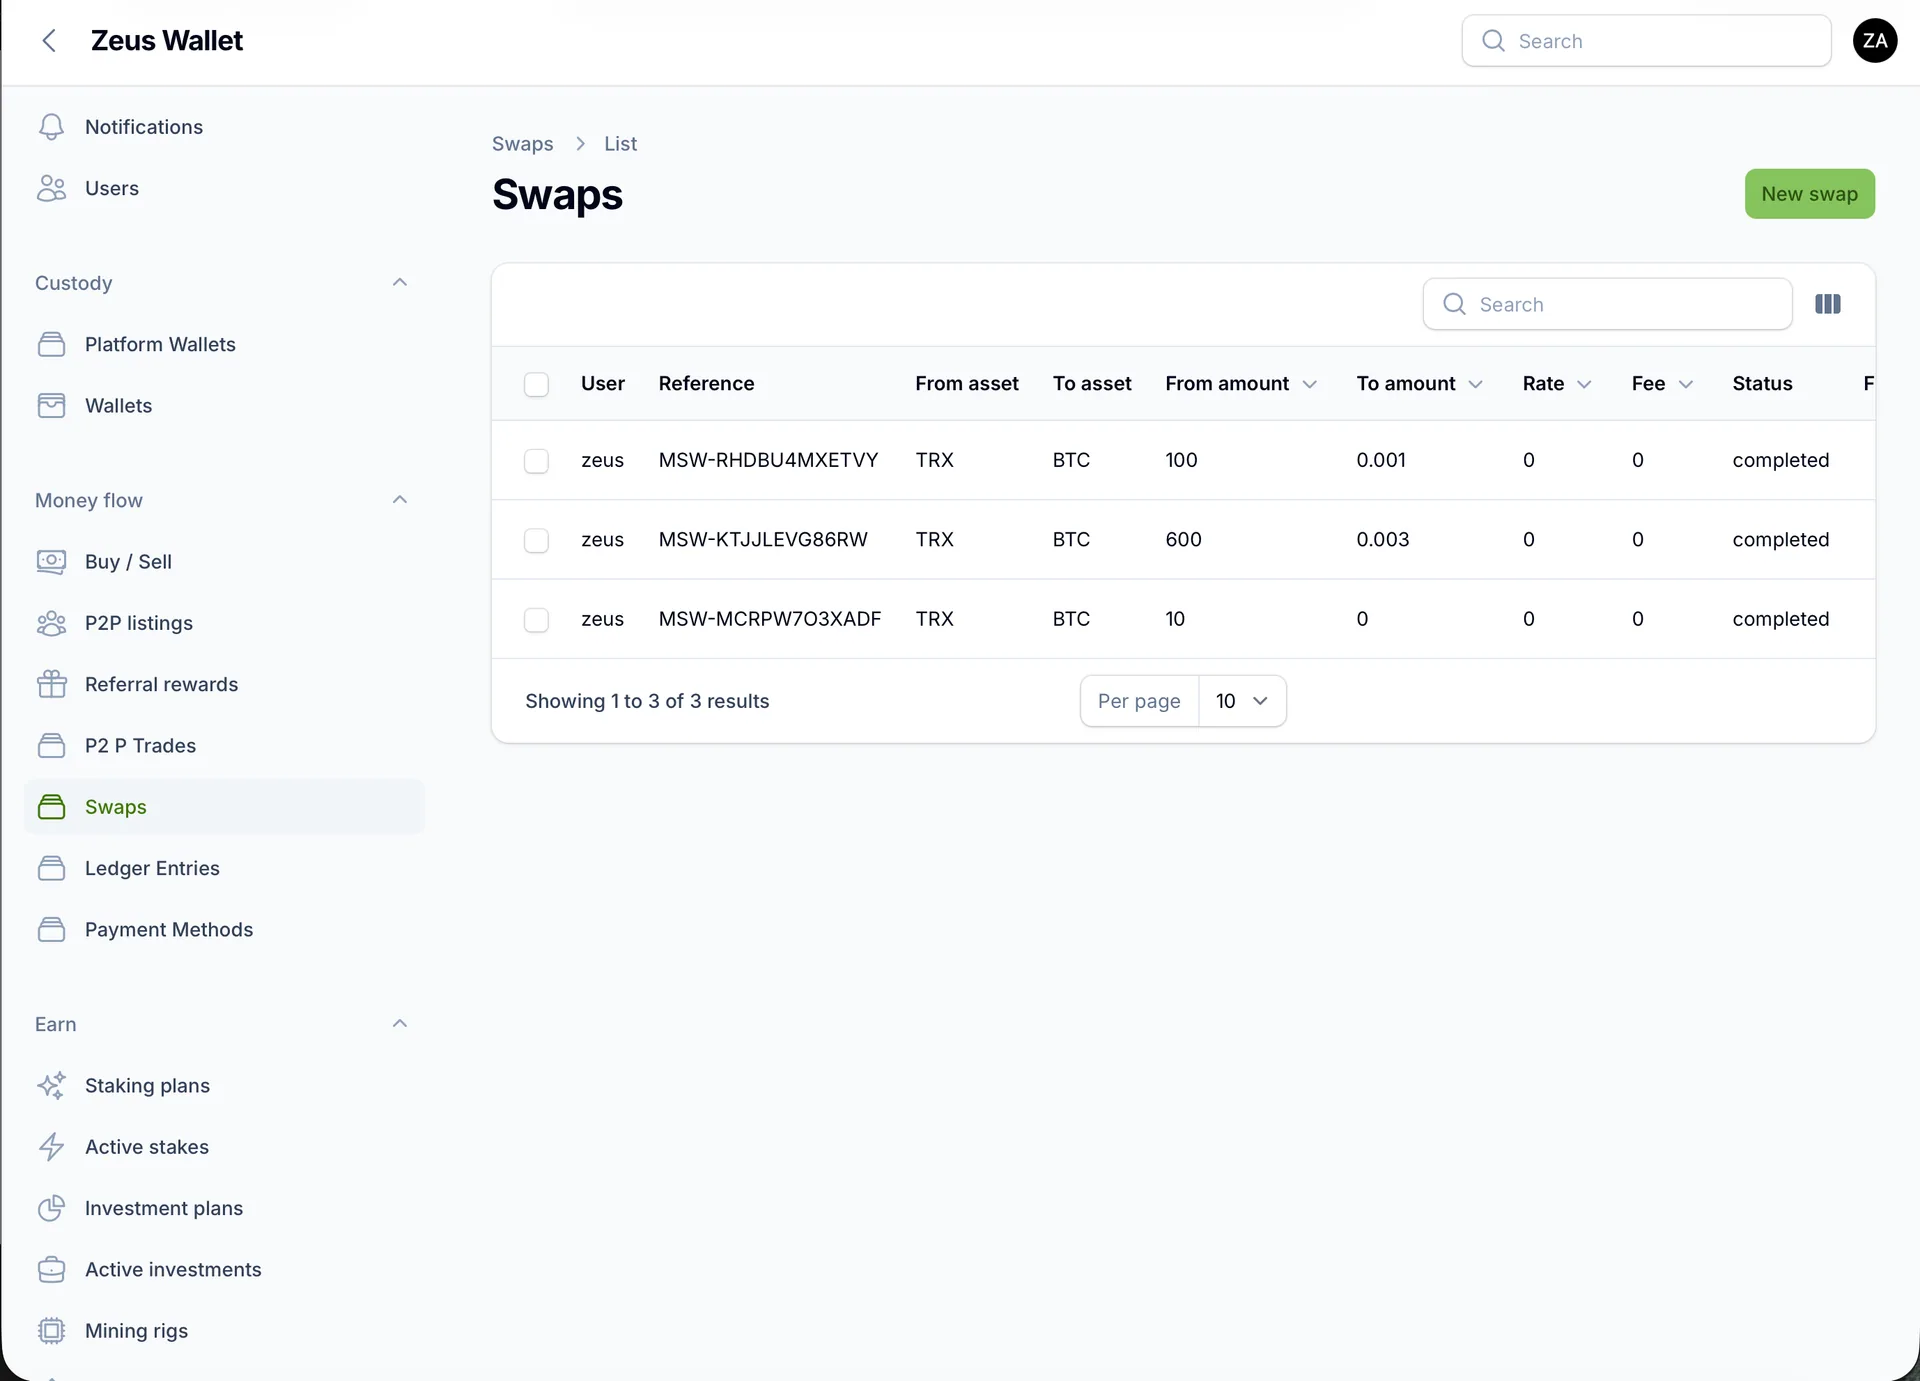This screenshot has height=1381, width=1920.
Task: Click the Investment plans pie chart icon
Action: pyautogui.click(x=51, y=1208)
